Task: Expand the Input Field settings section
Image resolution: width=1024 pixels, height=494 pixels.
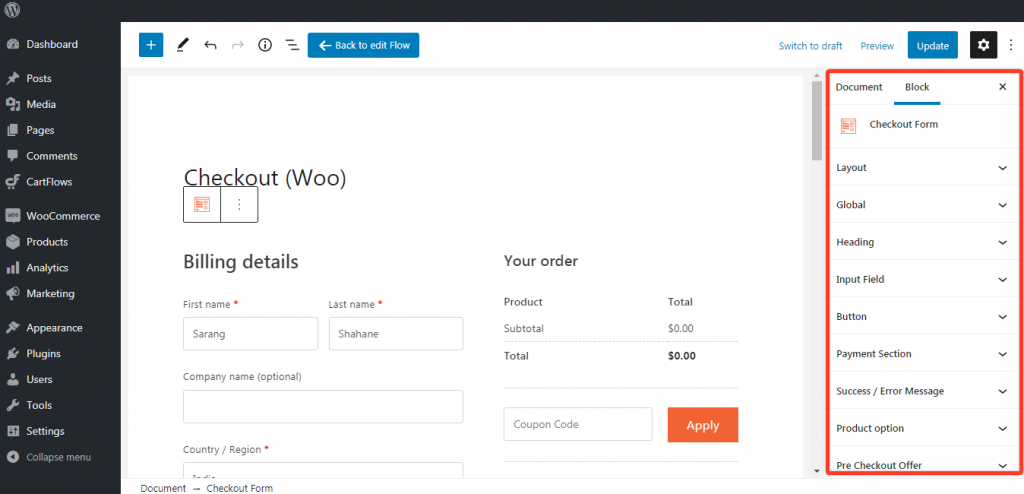Action: tap(920, 280)
